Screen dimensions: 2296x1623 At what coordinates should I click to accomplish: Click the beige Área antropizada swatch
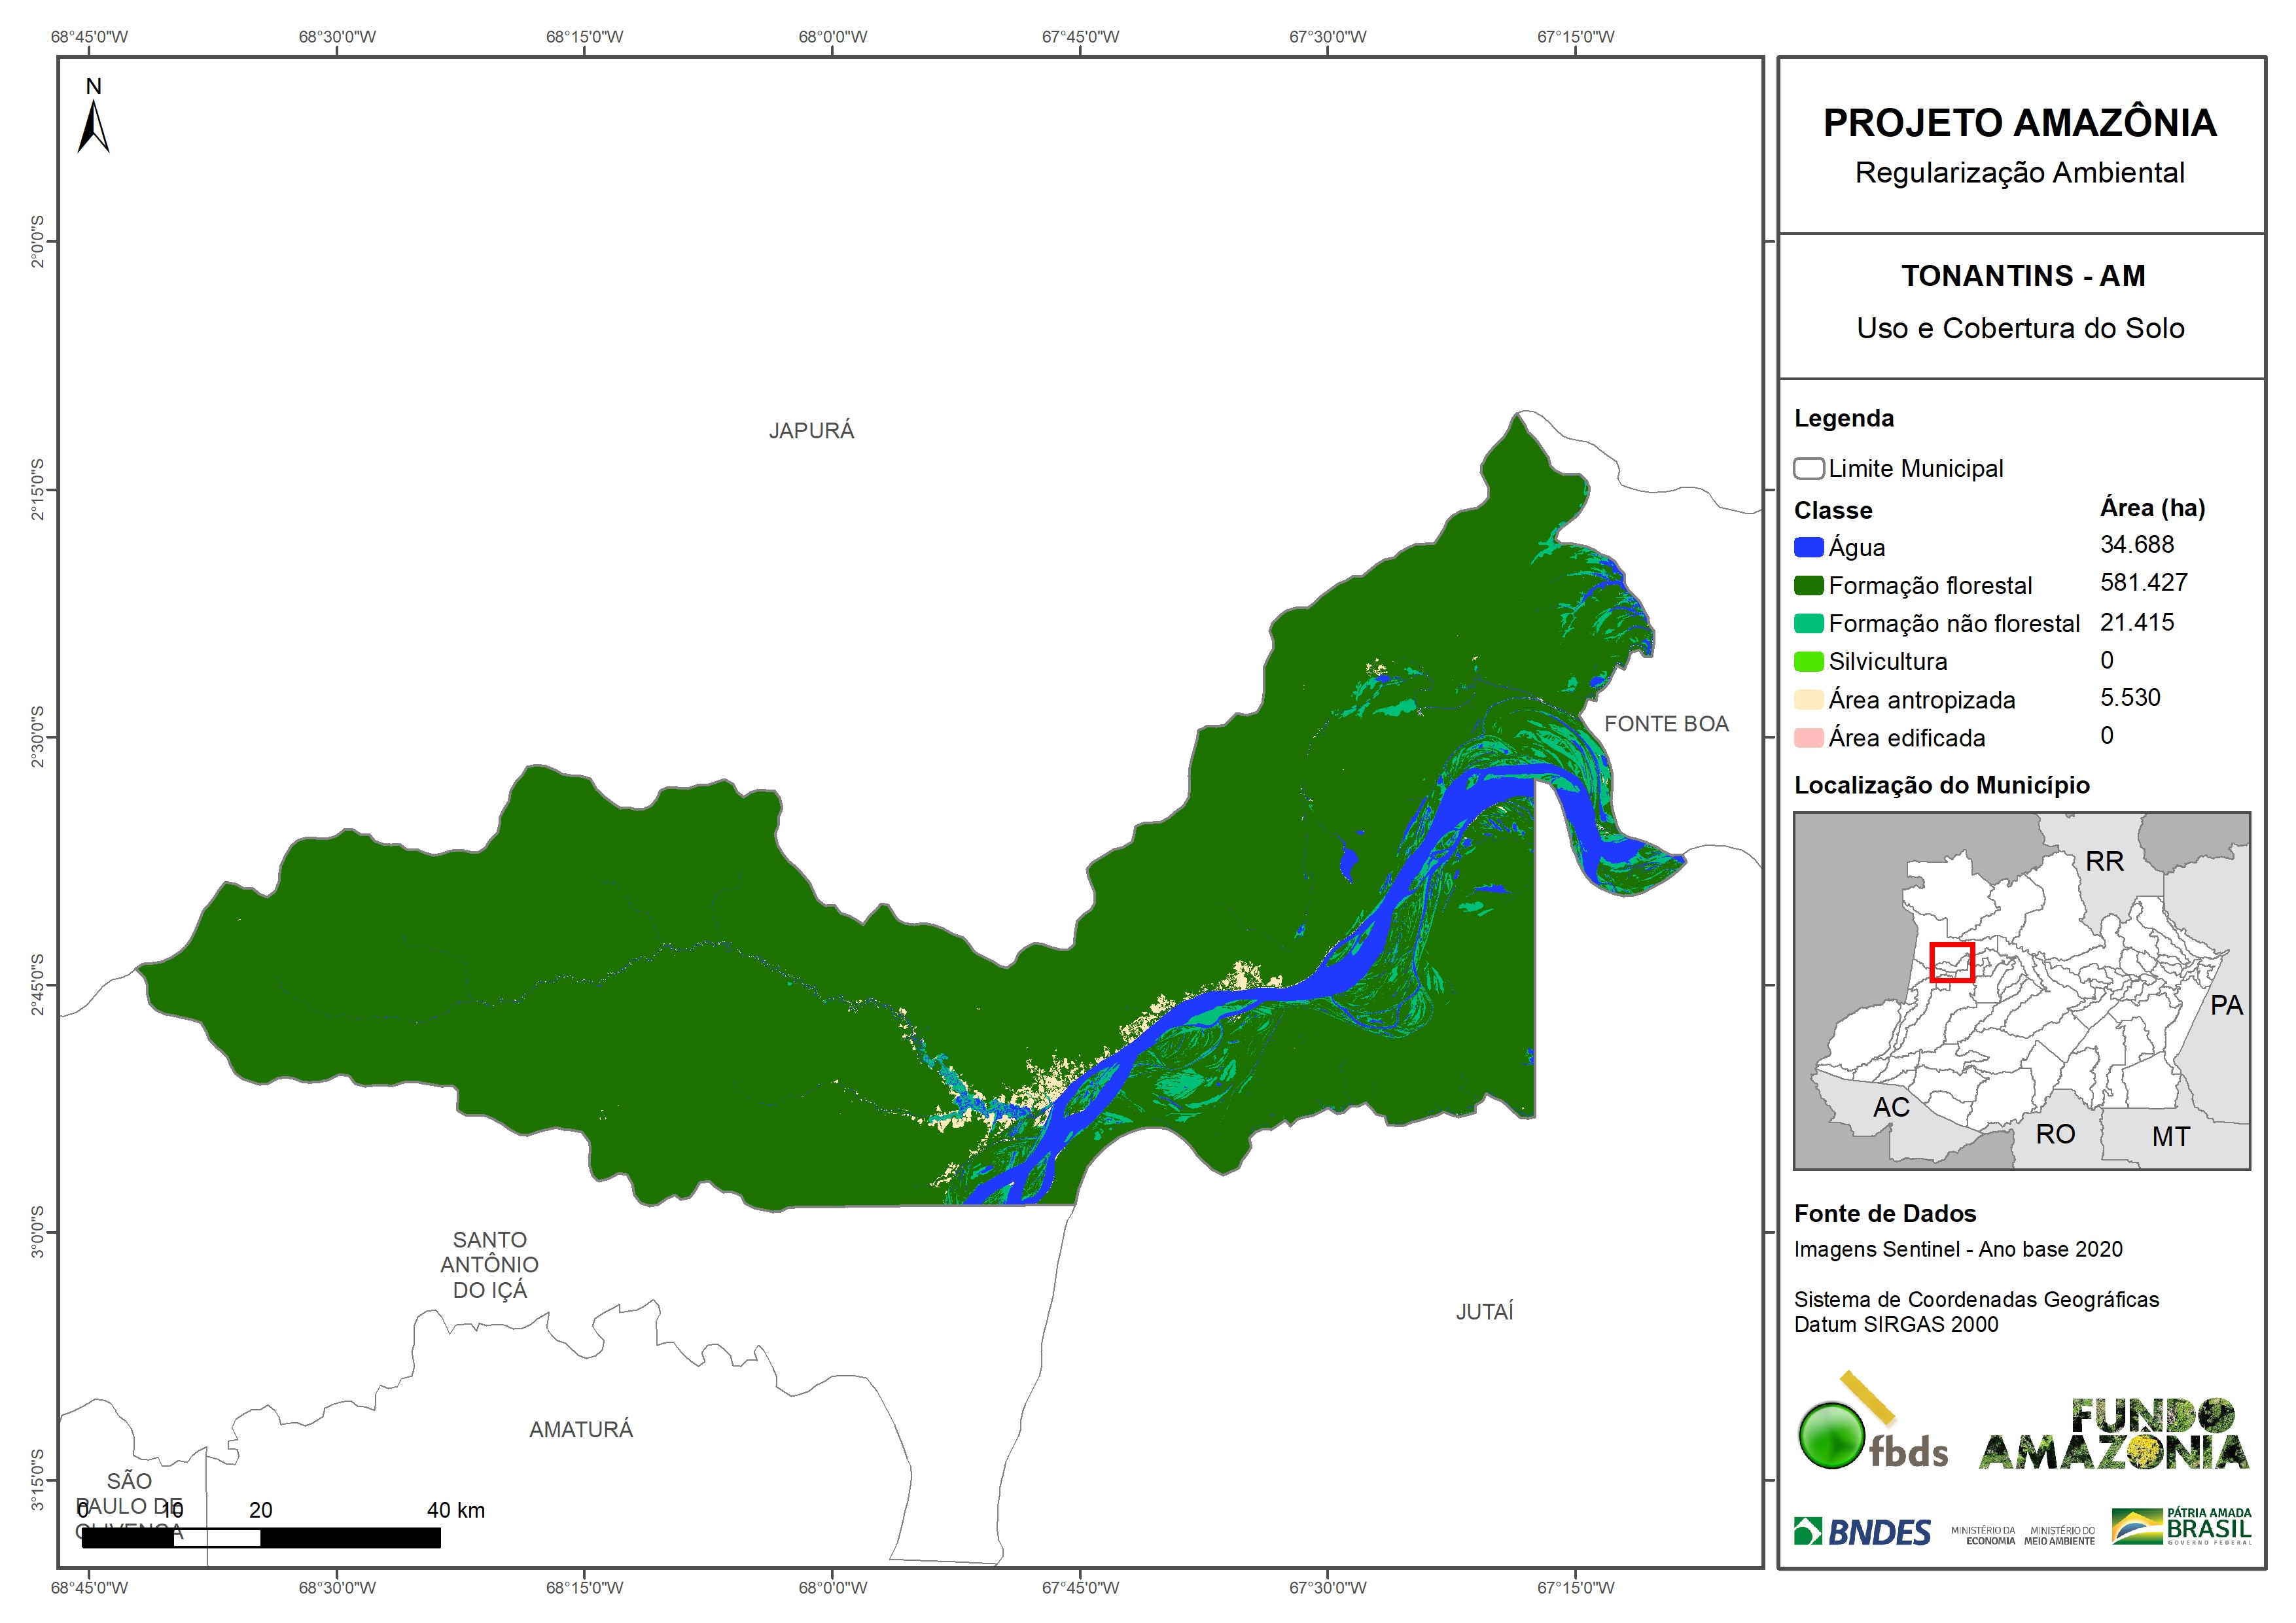click(1808, 699)
